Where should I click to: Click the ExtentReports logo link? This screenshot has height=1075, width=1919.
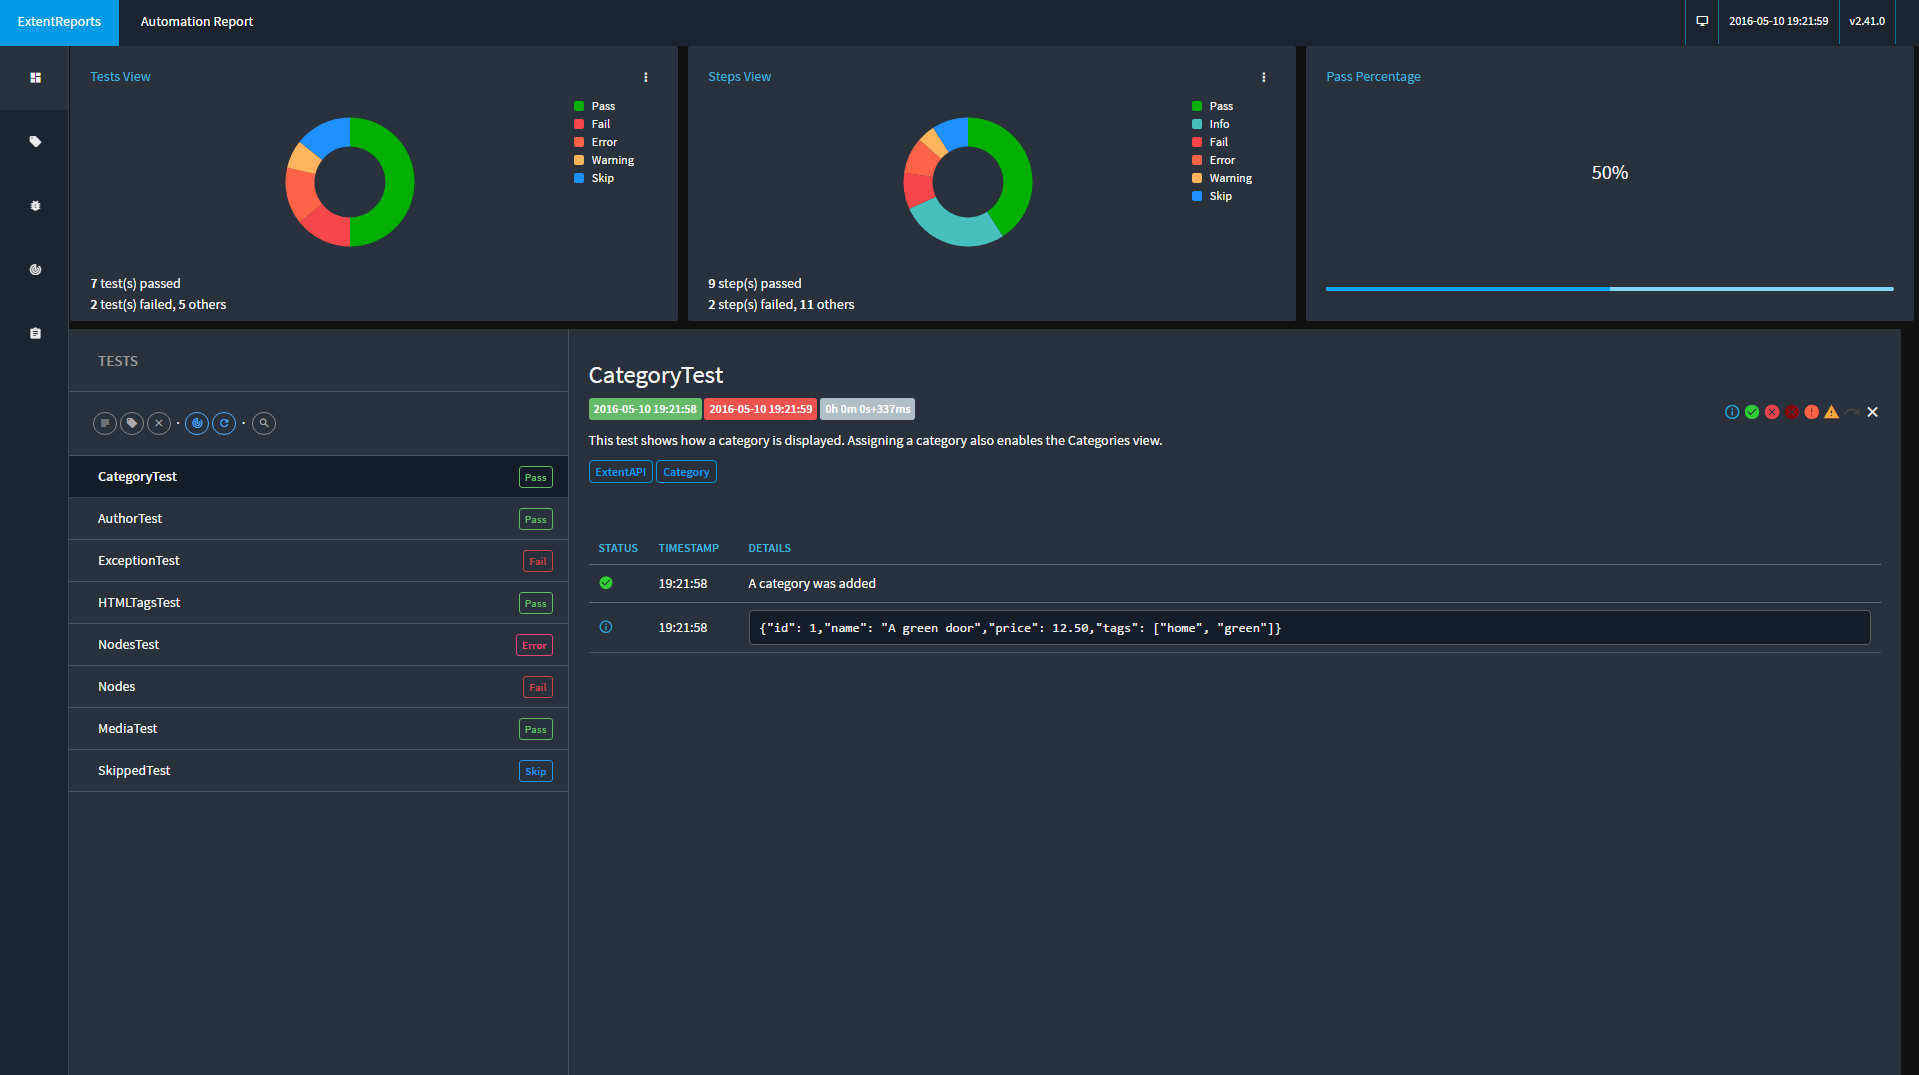pyautogui.click(x=59, y=22)
